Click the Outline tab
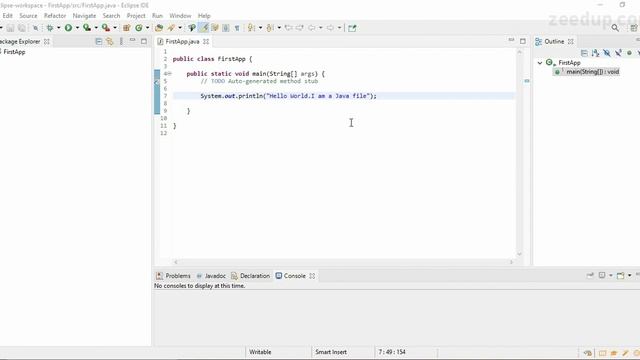640x360 pixels. click(554, 42)
